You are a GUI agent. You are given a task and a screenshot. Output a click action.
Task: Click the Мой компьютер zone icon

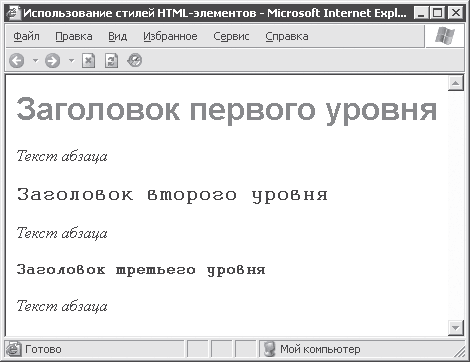pyautogui.click(x=269, y=349)
